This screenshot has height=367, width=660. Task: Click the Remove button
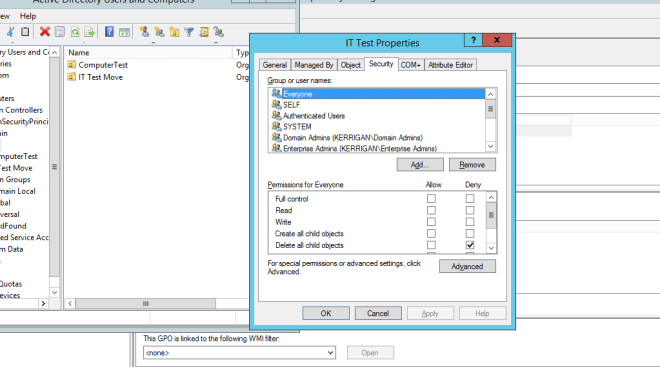click(x=472, y=165)
